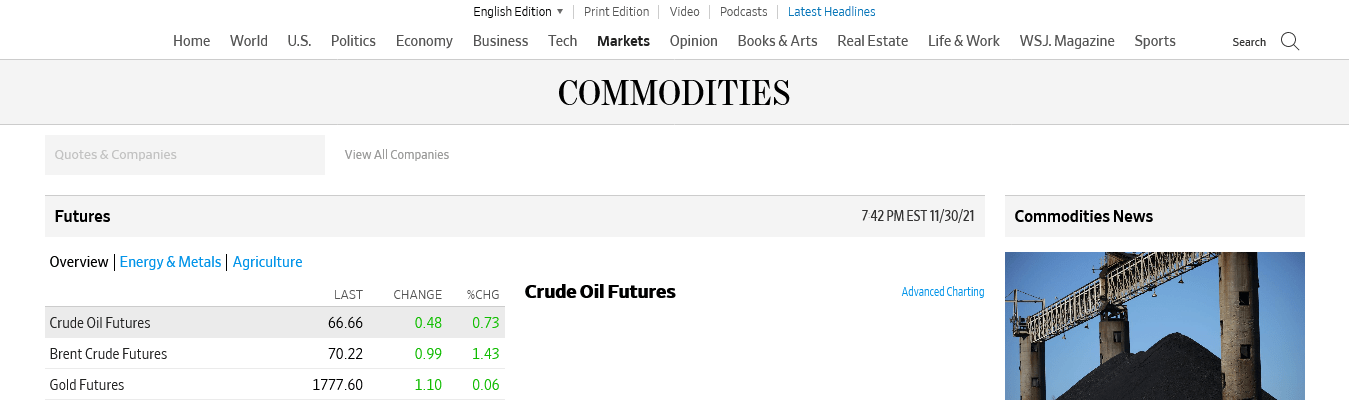
Task: Open Advanced Charting
Action: tap(942, 292)
